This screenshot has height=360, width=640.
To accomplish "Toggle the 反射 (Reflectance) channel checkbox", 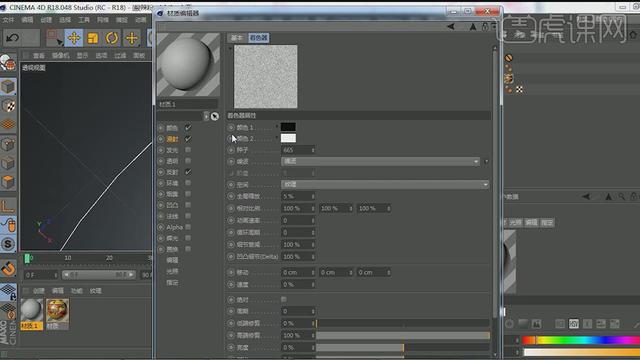I will coord(188,172).
